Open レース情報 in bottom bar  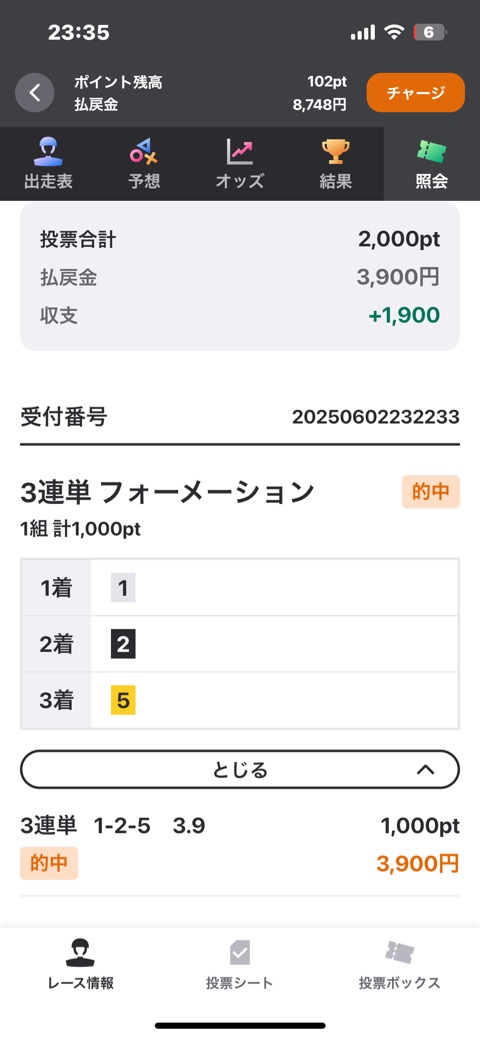coord(80,964)
